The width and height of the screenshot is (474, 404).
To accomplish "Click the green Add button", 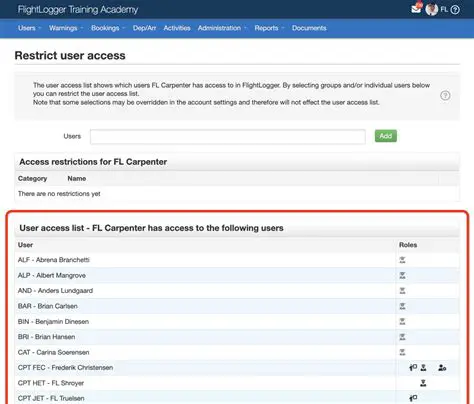I will click(386, 136).
